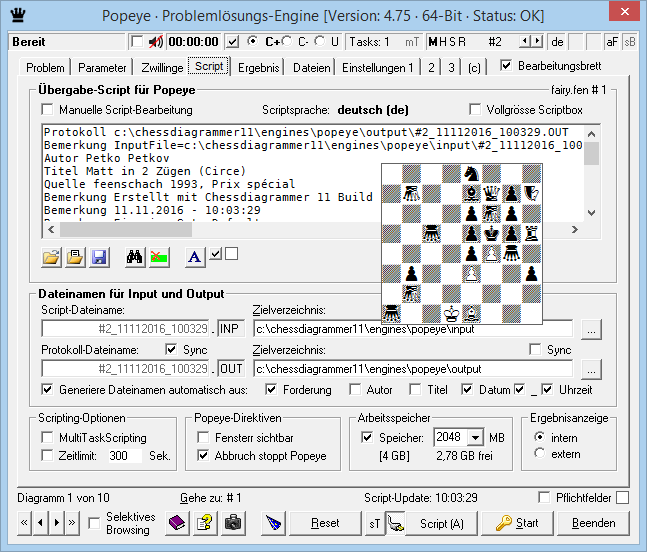This screenshot has width=647, height=552.
Task: Open the Einstellungen 1 tab
Action: (378, 67)
